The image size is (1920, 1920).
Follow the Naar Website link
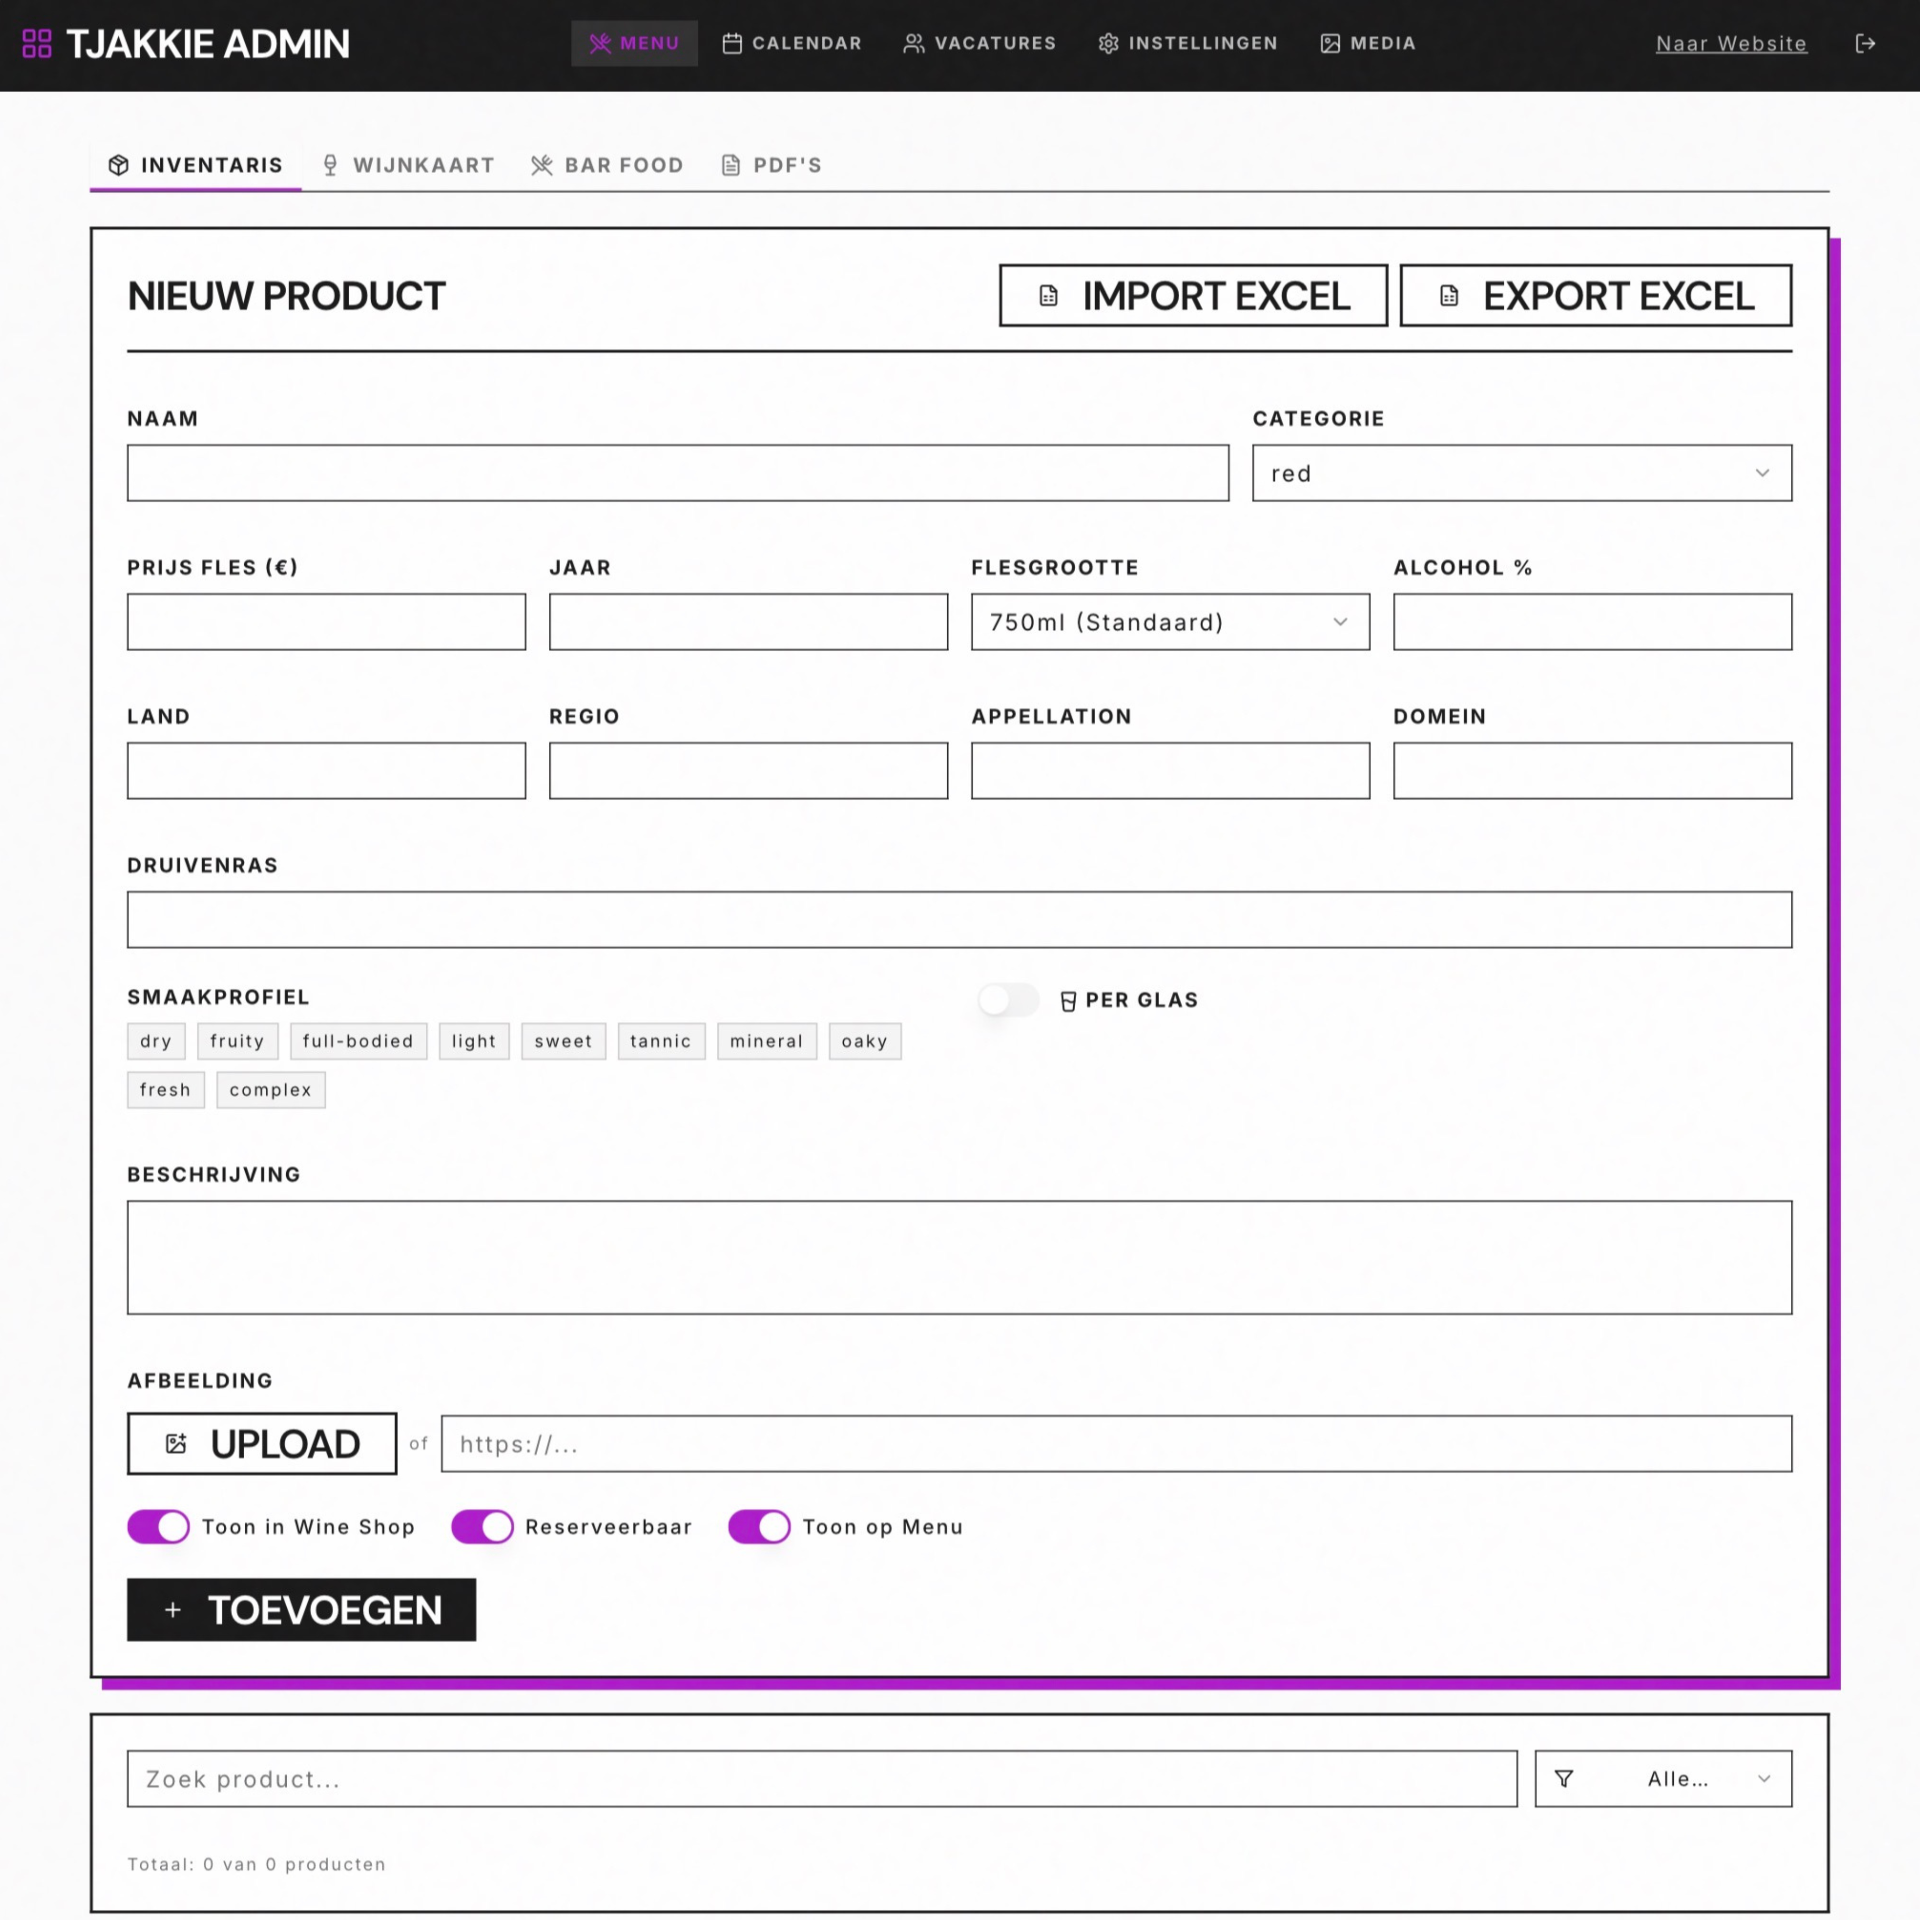pyautogui.click(x=1731, y=44)
